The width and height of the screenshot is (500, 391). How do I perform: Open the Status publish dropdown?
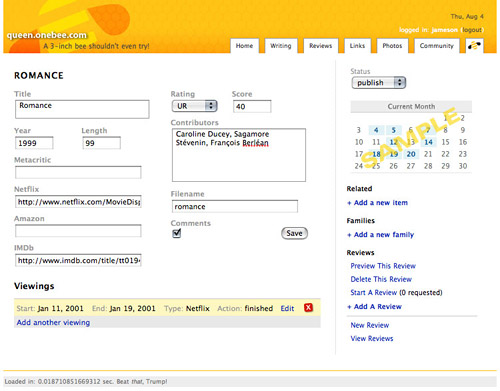tap(379, 83)
